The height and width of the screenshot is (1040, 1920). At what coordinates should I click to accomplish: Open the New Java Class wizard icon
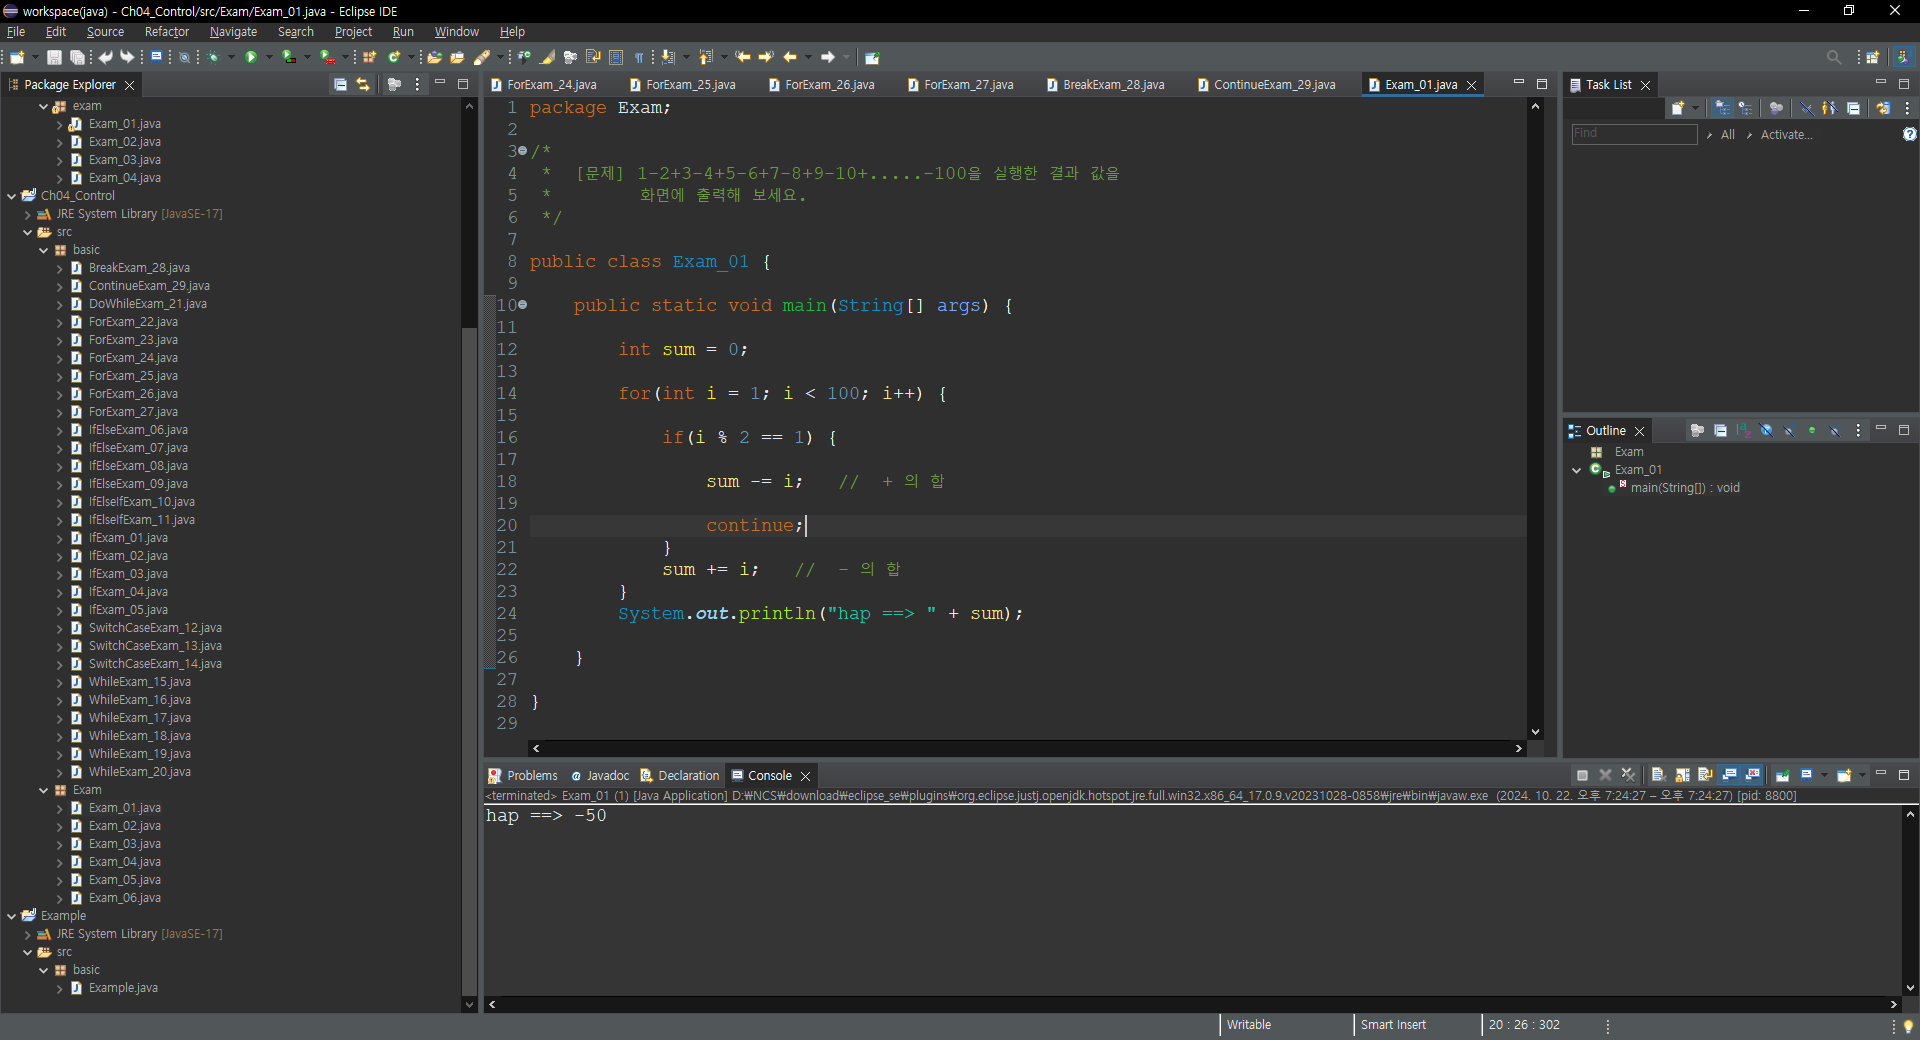tap(394, 58)
